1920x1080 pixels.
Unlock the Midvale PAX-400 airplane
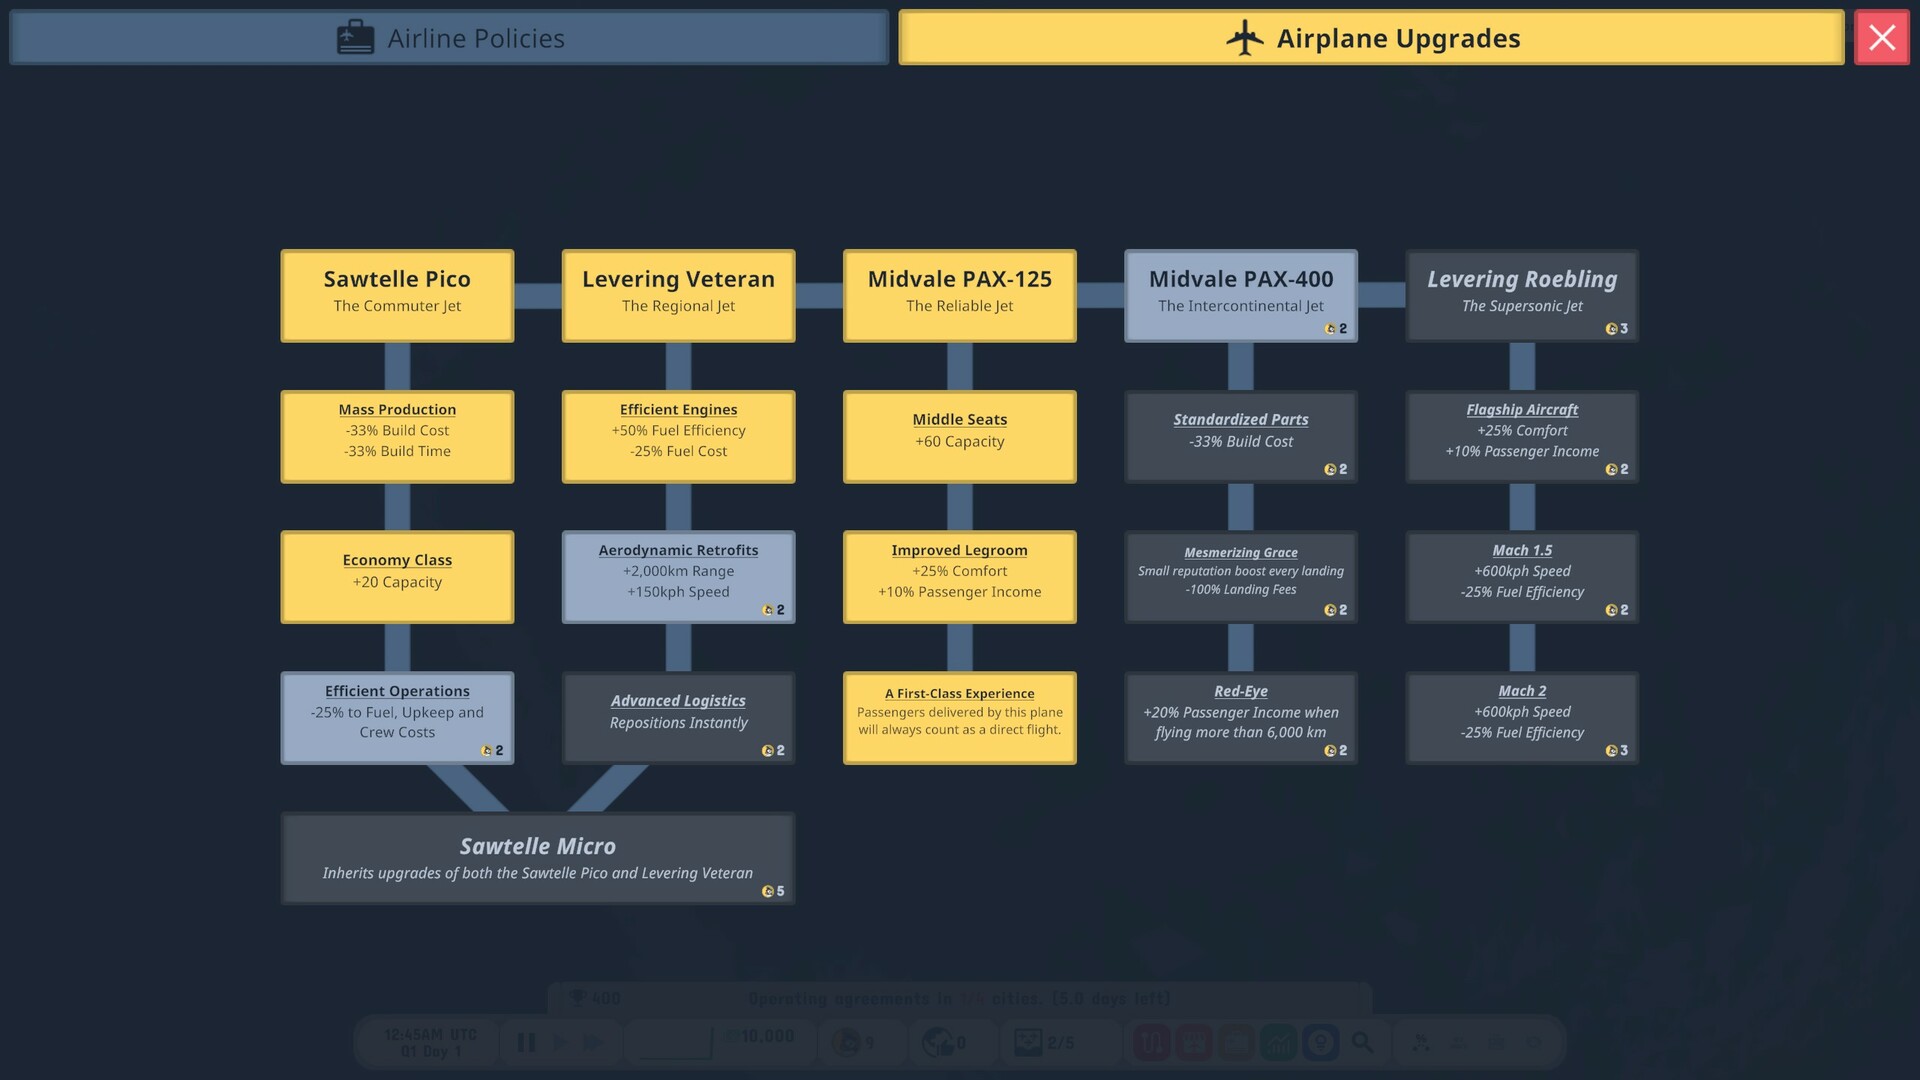(1240, 295)
